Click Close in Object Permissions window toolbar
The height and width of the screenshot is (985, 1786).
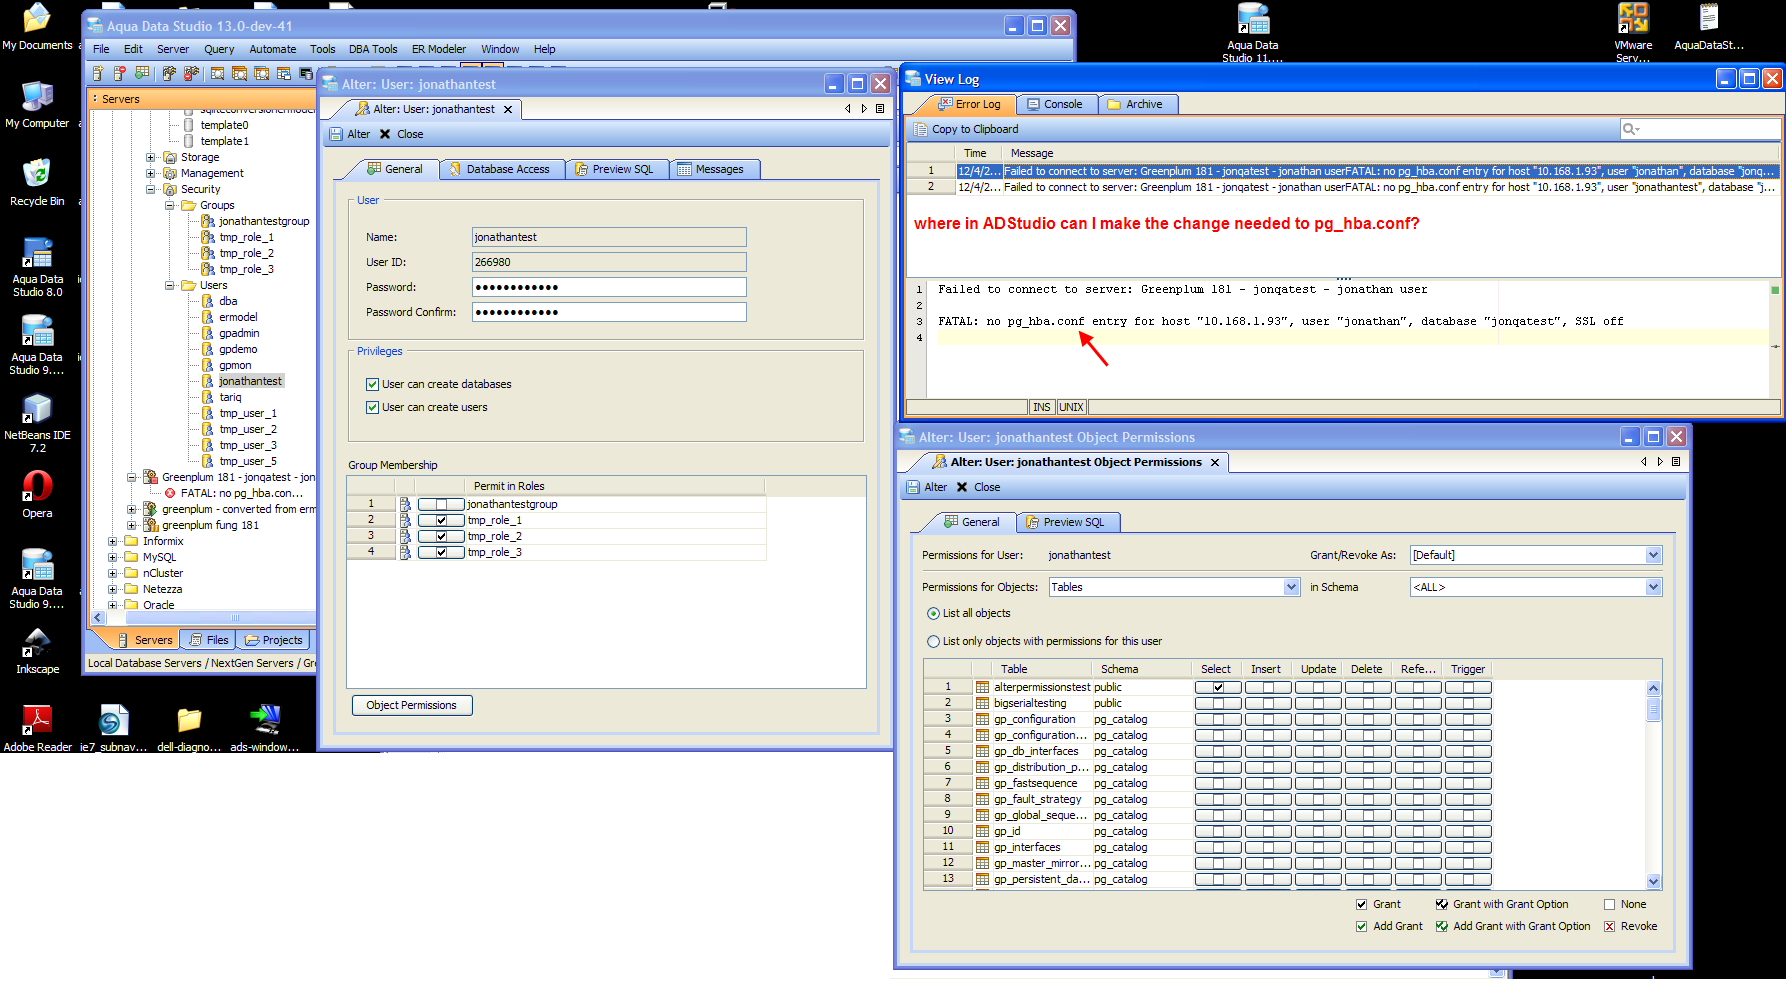click(978, 487)
